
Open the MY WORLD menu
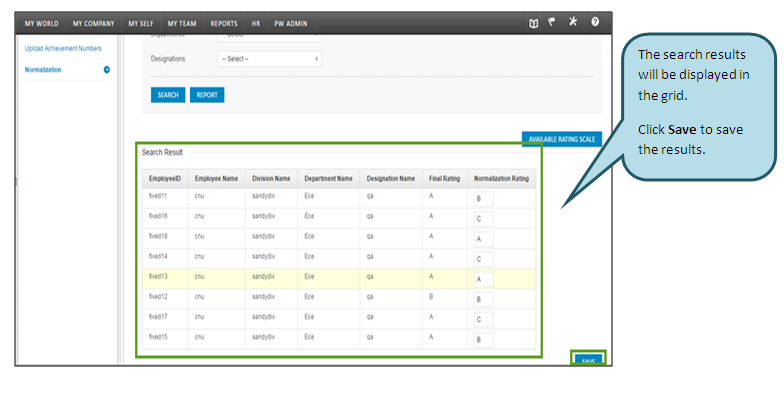pyautogui.click(x=42, y=24)
